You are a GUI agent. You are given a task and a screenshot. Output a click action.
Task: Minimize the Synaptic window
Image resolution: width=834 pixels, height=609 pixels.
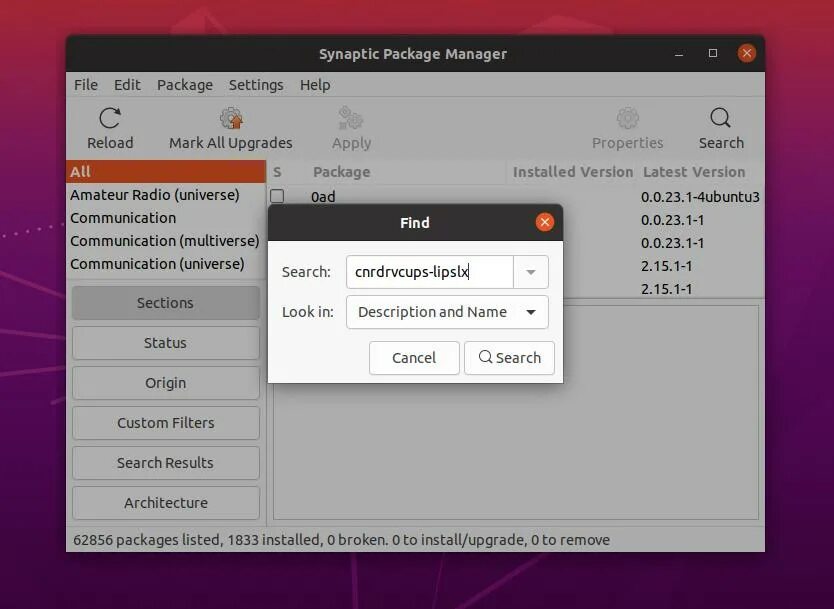(679, 54)
